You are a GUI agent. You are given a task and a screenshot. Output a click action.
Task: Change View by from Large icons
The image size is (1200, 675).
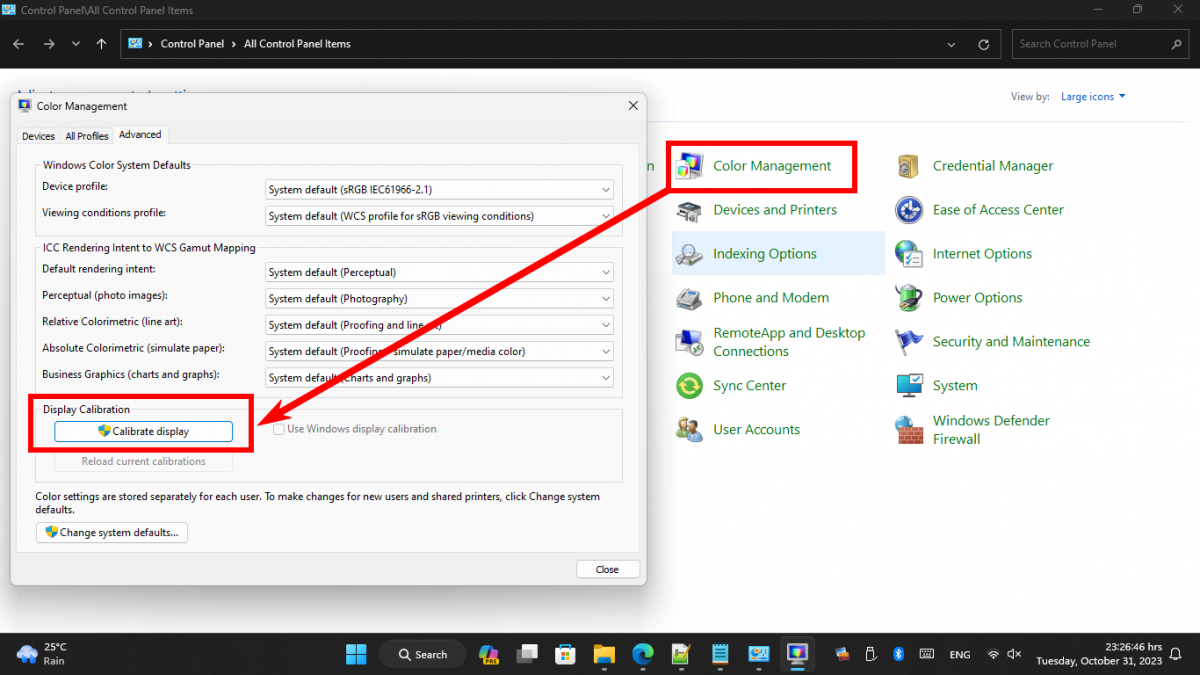pos(1093,97)
